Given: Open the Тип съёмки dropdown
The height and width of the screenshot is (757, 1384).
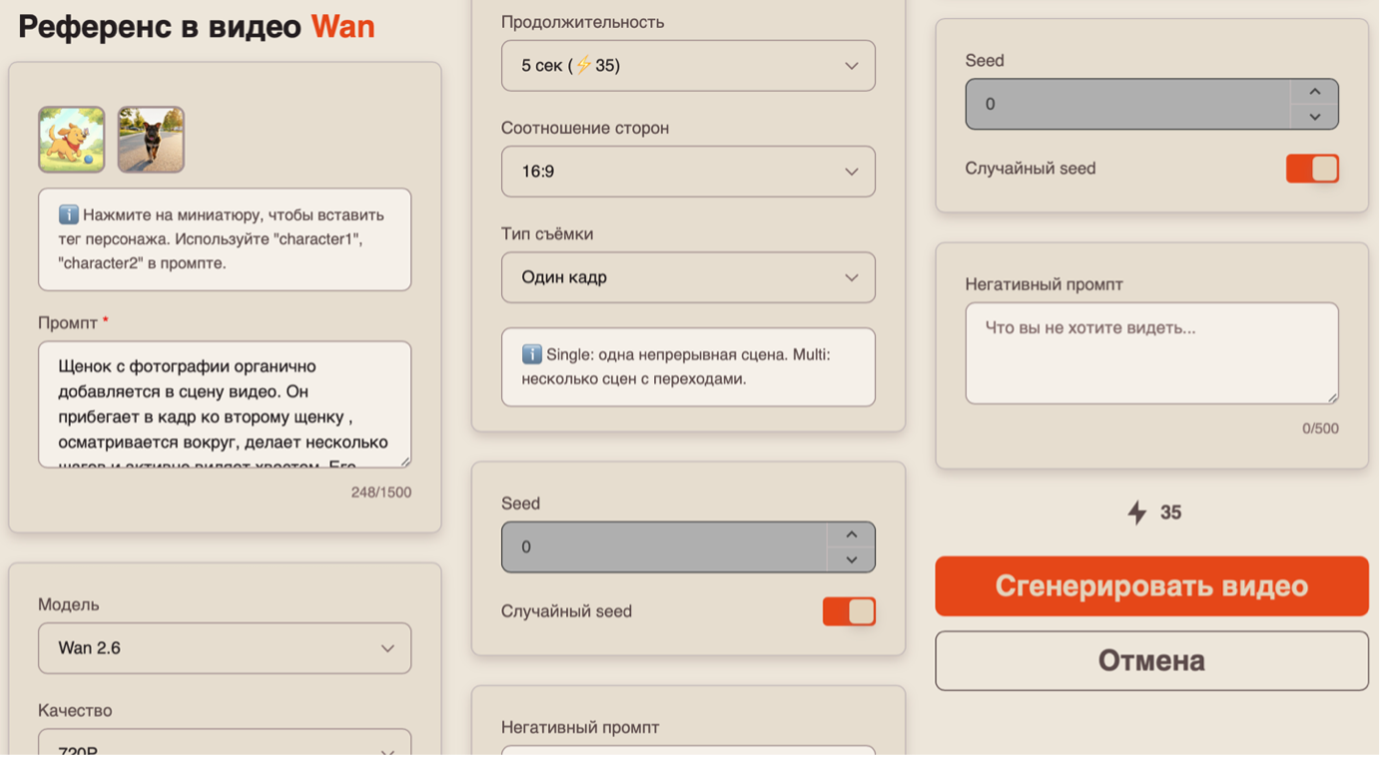Looking at the screenshot, I should pos(688,278).
